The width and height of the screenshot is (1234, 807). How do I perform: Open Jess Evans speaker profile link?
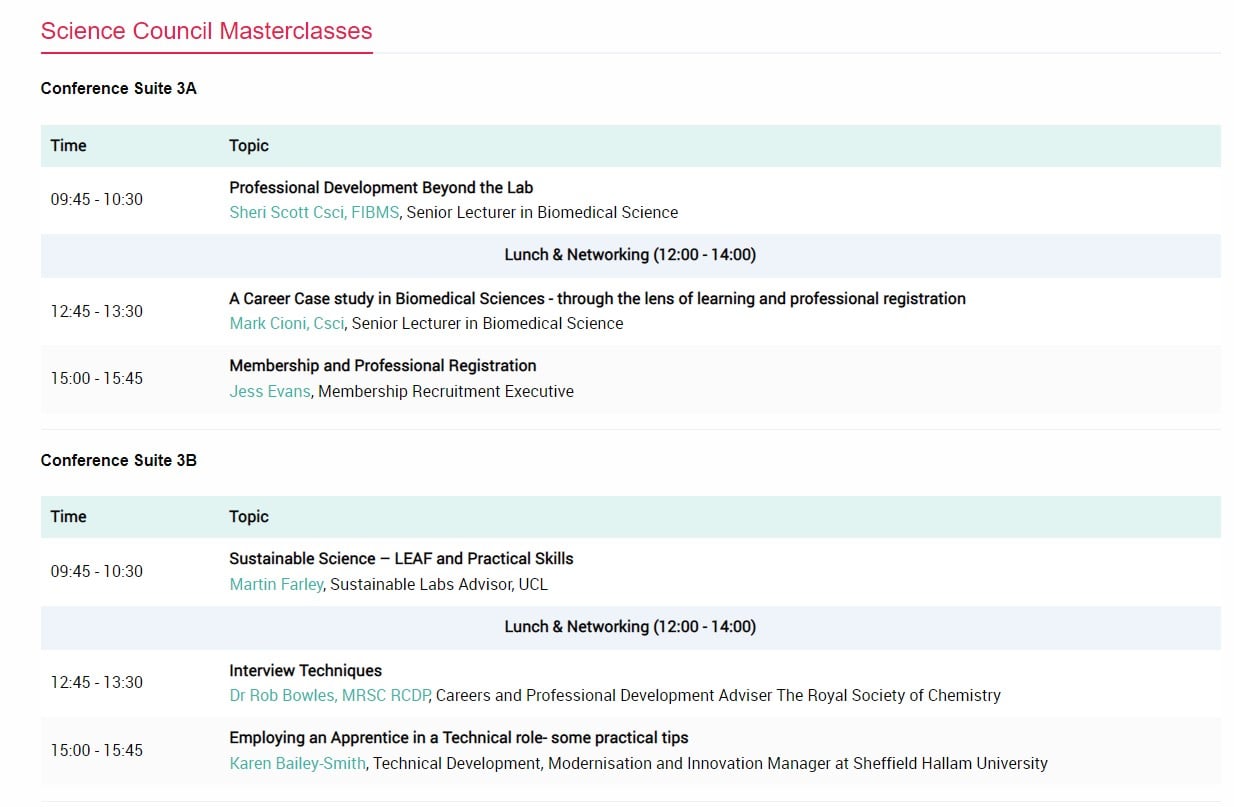pyautogui.click(x=270, y=391)
